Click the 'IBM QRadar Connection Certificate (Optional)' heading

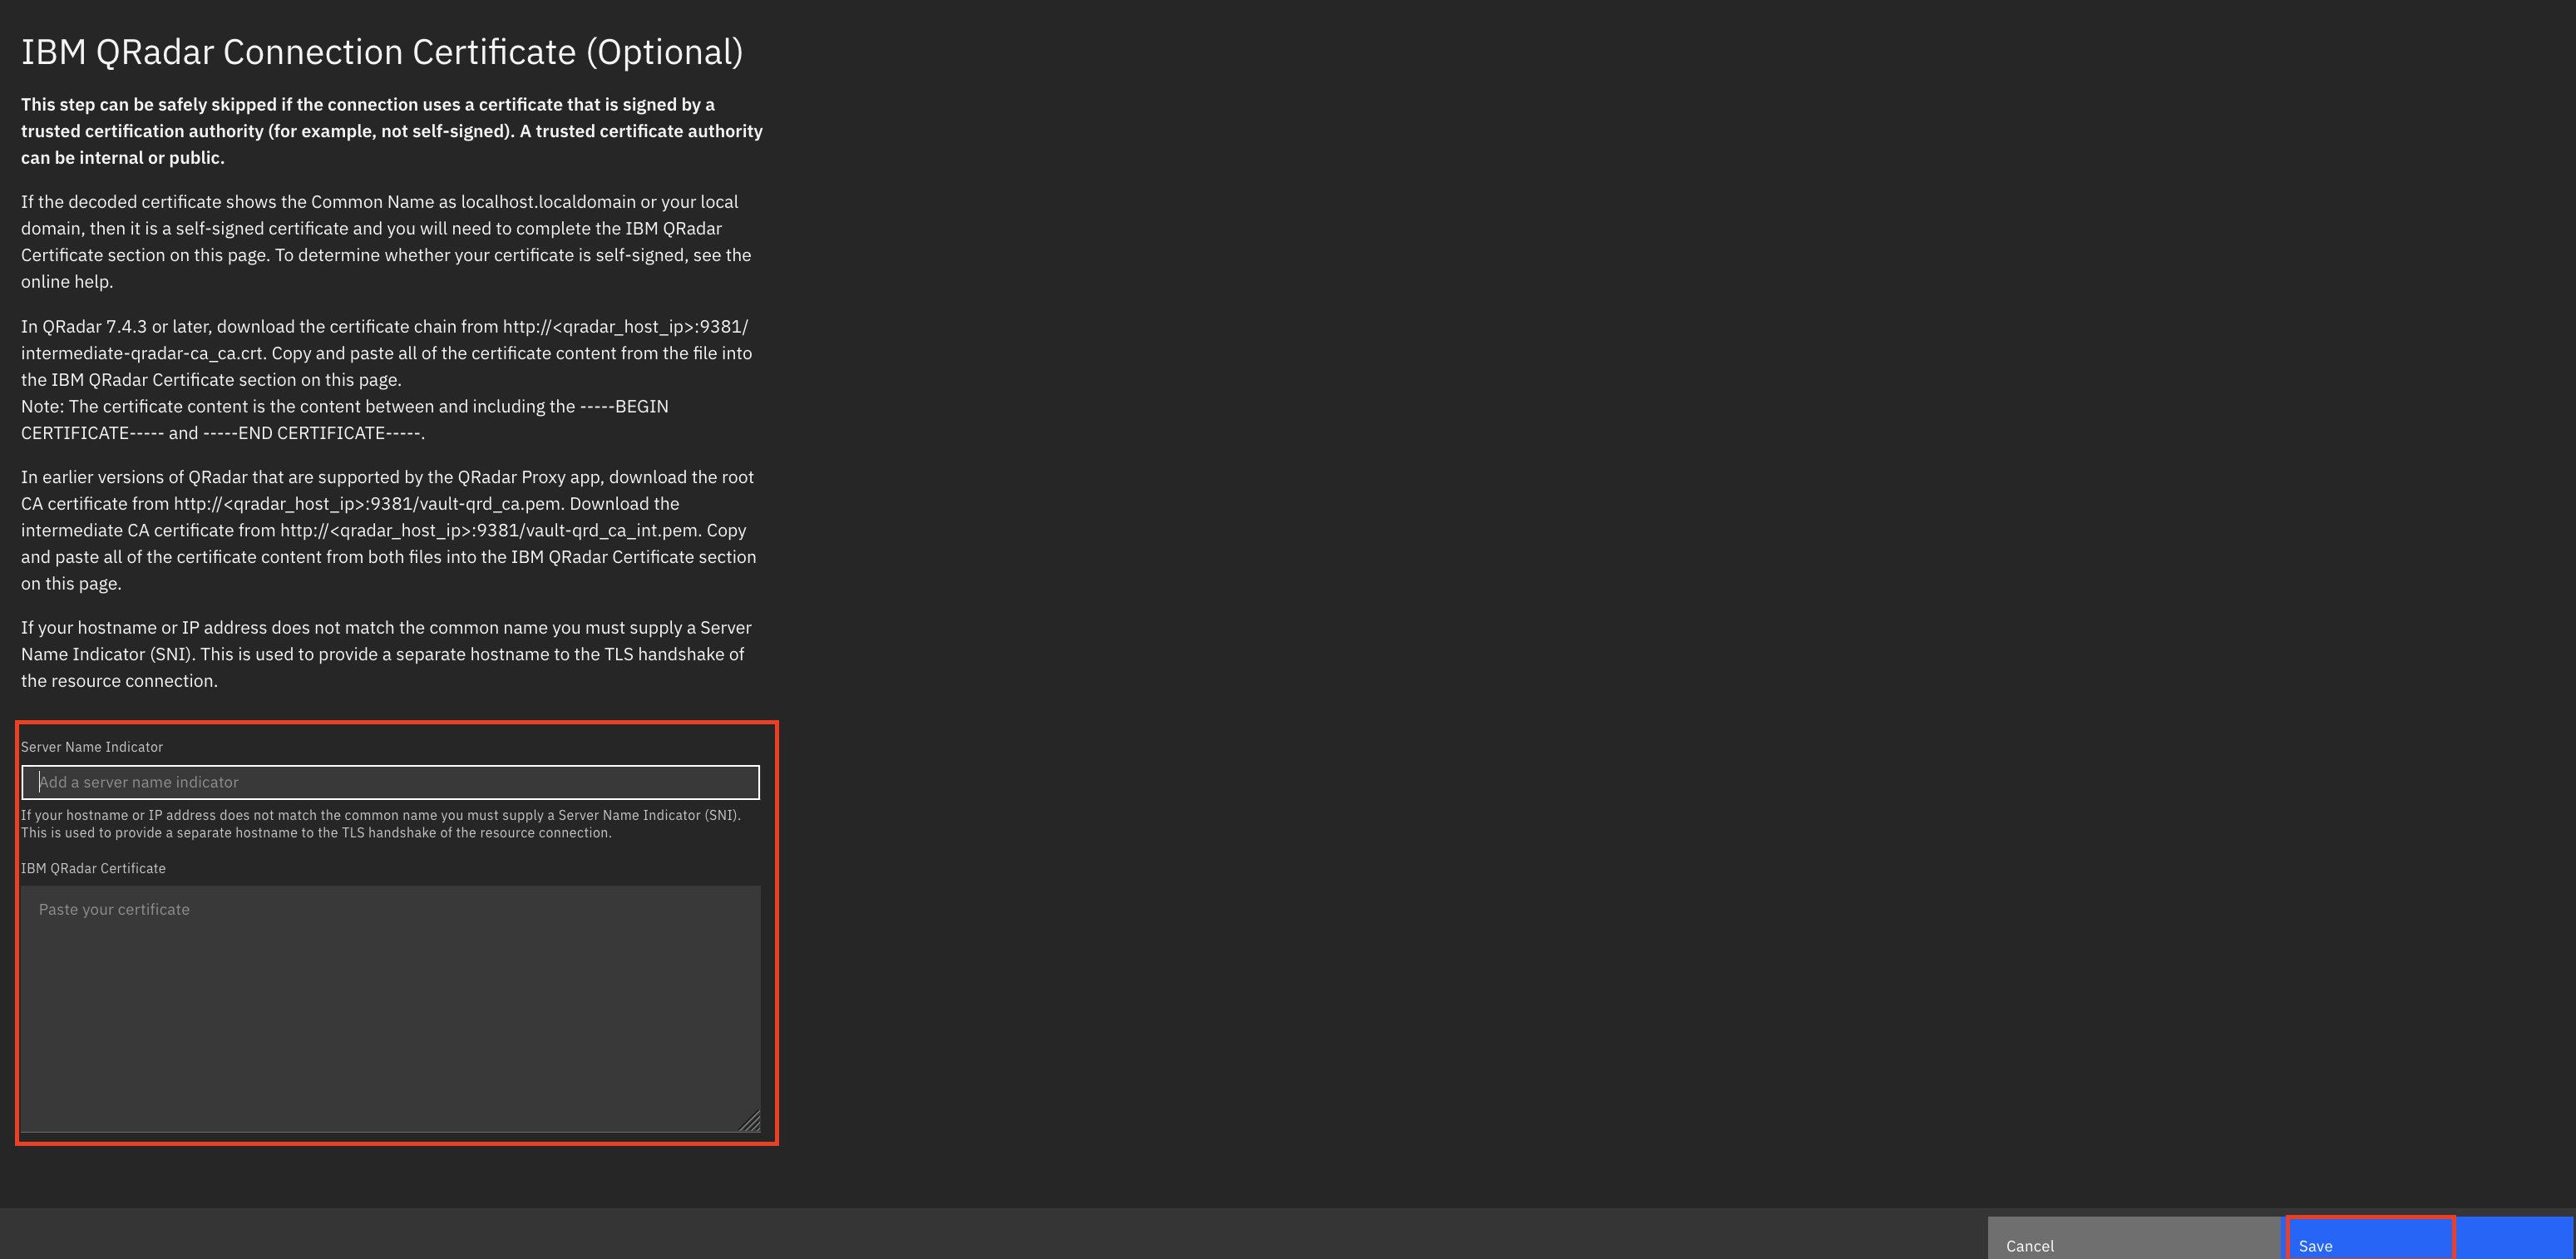(x=382, y=52)
